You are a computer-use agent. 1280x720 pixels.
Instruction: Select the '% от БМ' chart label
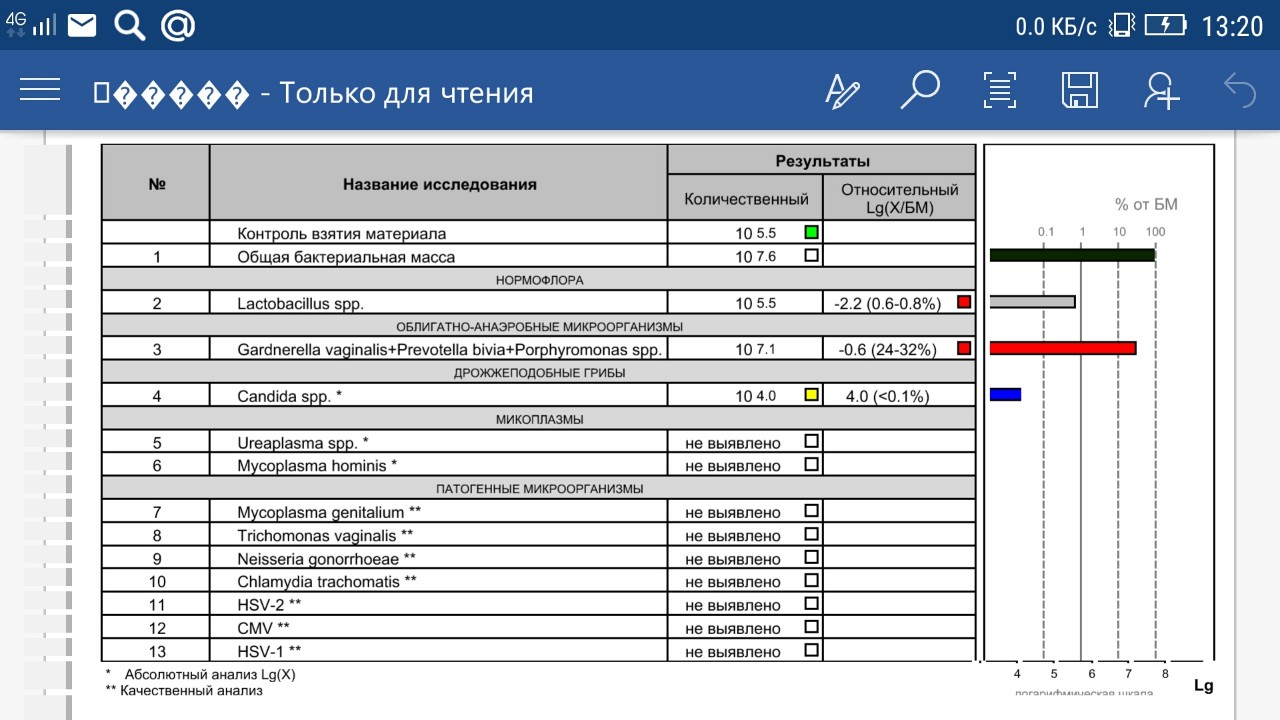1146,204
